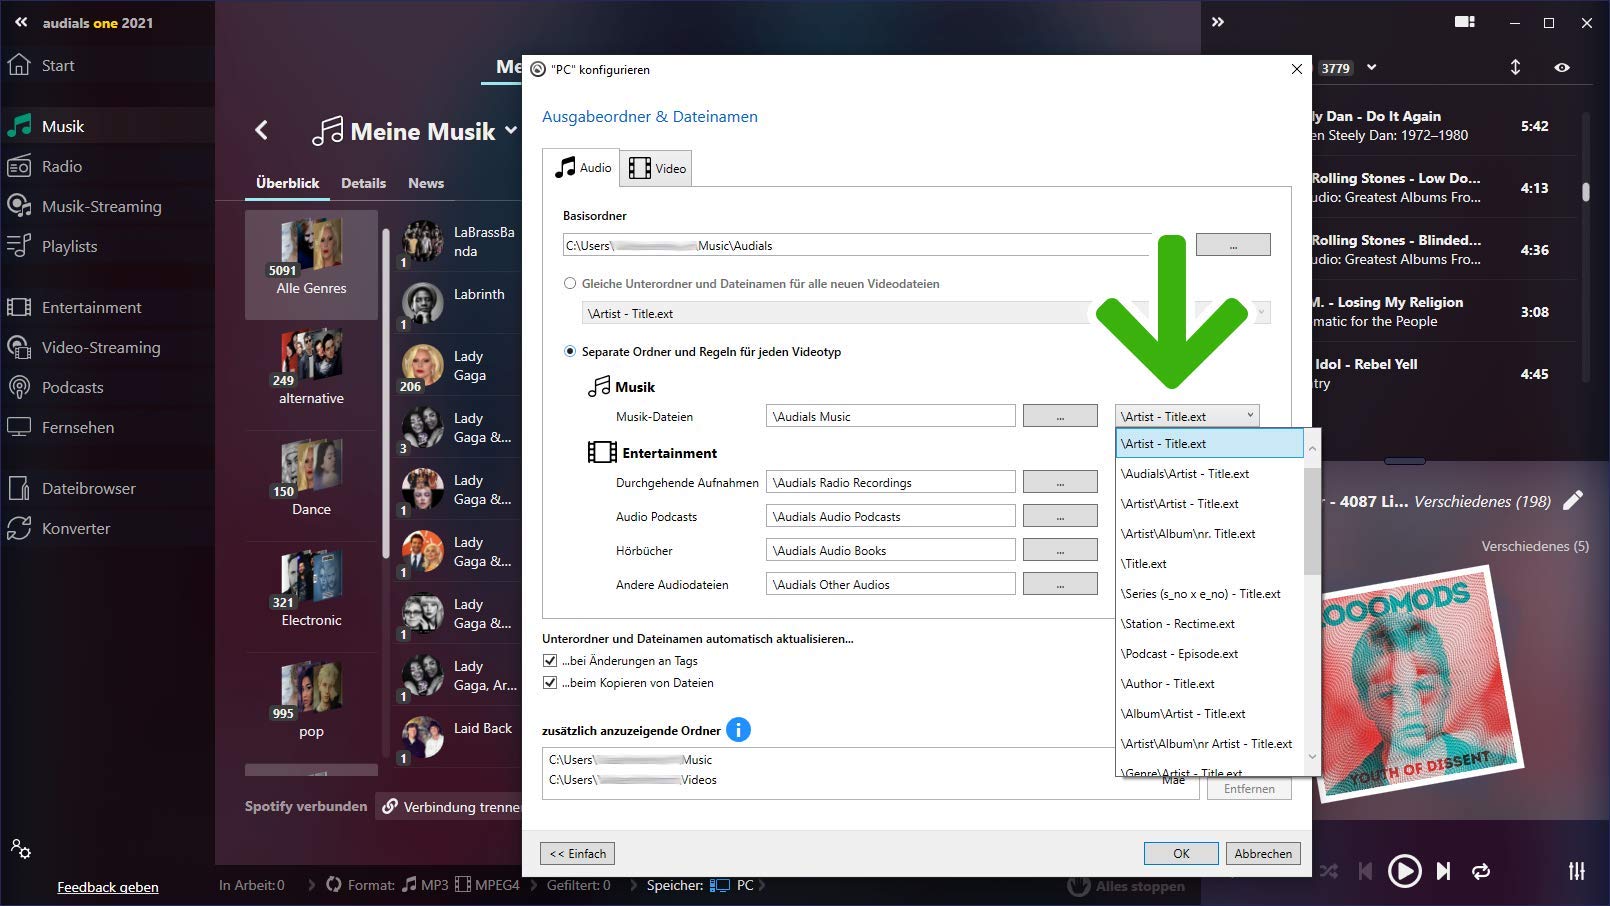The image size is (1610, 906).
Task: Click the Podcasts sidebar icon
Action: click(19, 387)
